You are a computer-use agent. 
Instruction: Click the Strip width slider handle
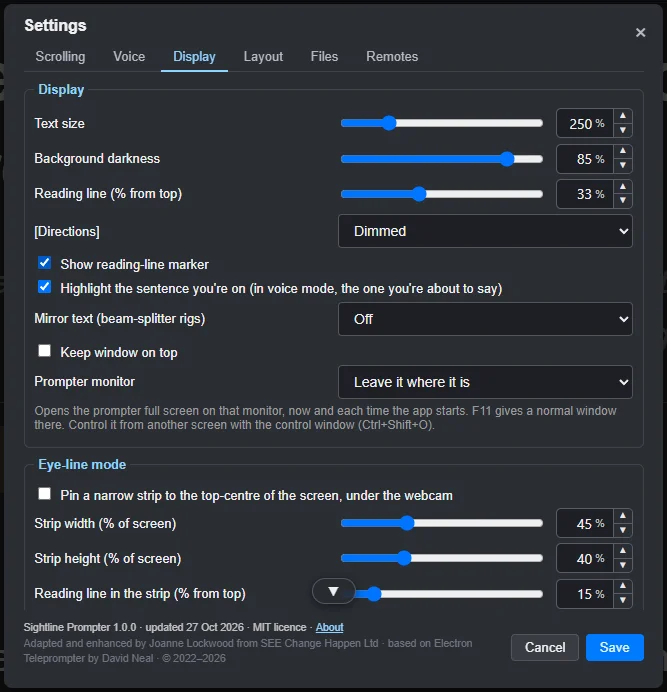click(x=407, y=523)
